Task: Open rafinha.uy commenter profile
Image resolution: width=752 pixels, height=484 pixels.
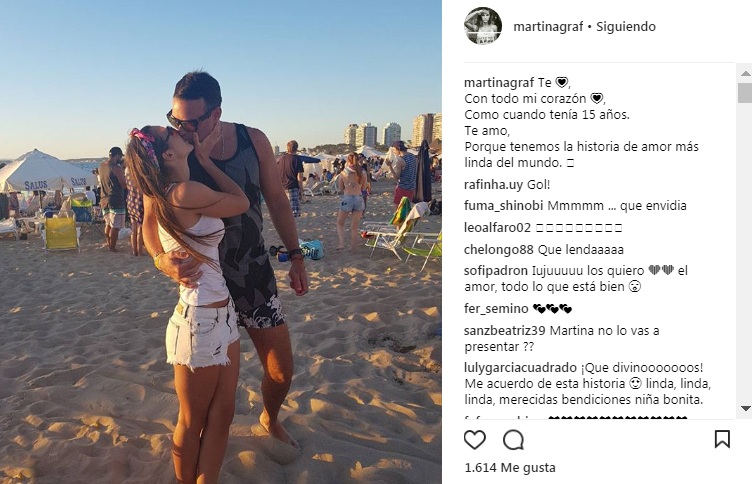Action: [494, 185]
